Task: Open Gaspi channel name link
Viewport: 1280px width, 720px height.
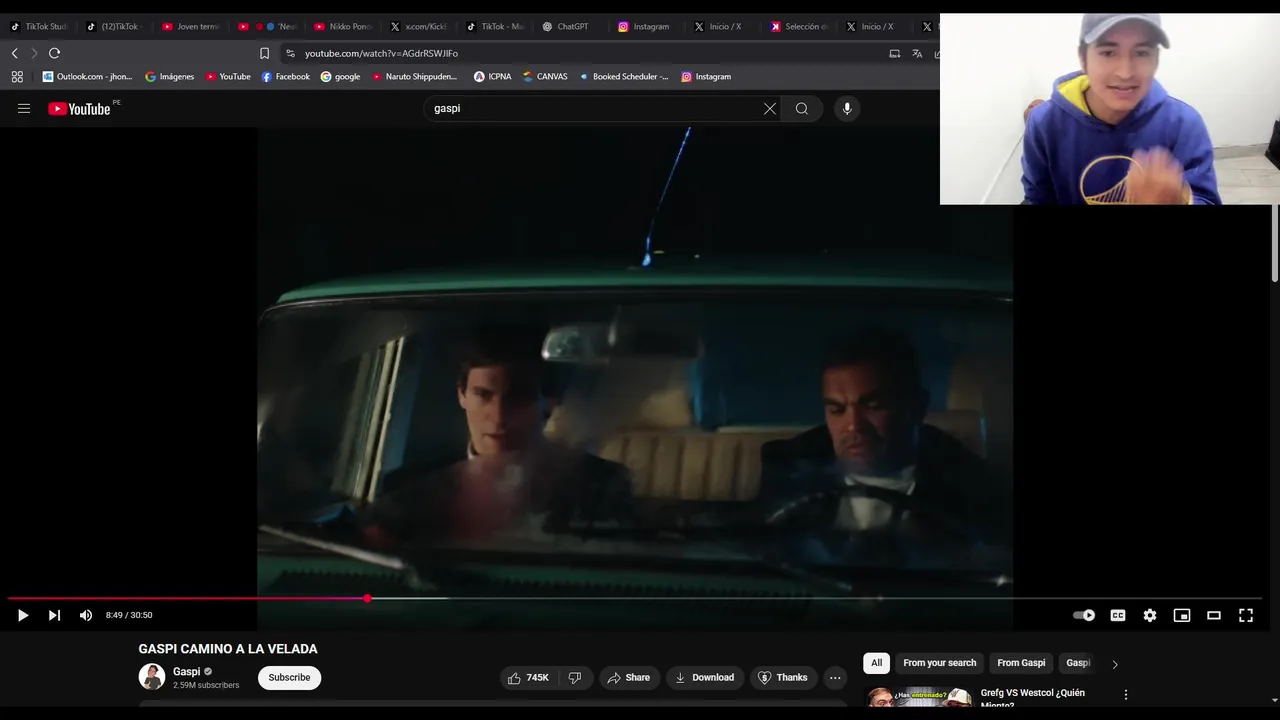Action: (186, 672)
